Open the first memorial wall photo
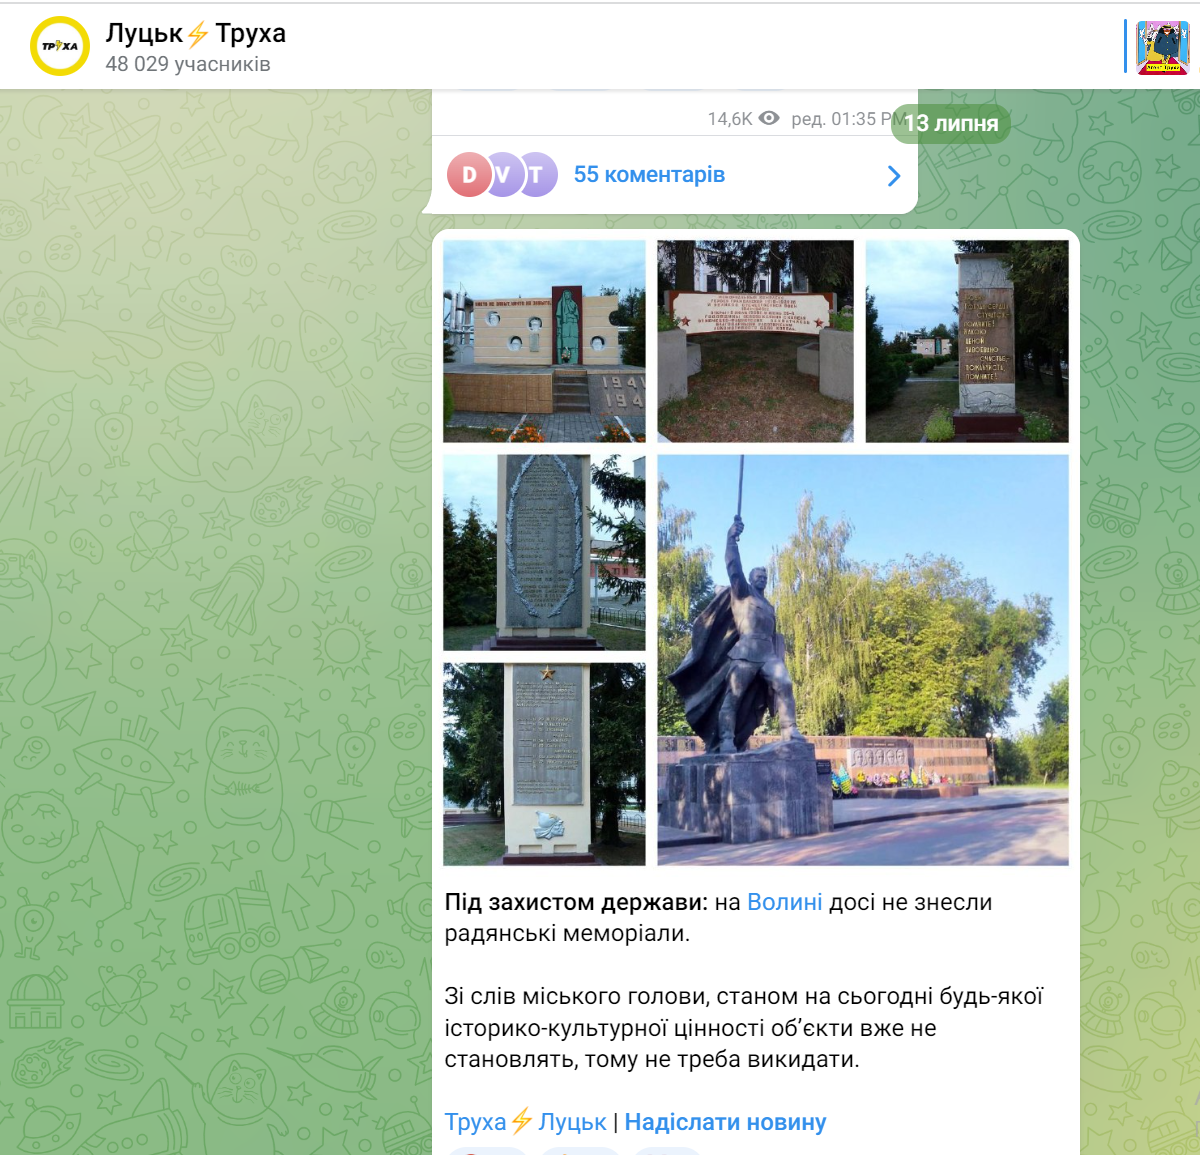1200x1155 pixels. click(544, 341)
